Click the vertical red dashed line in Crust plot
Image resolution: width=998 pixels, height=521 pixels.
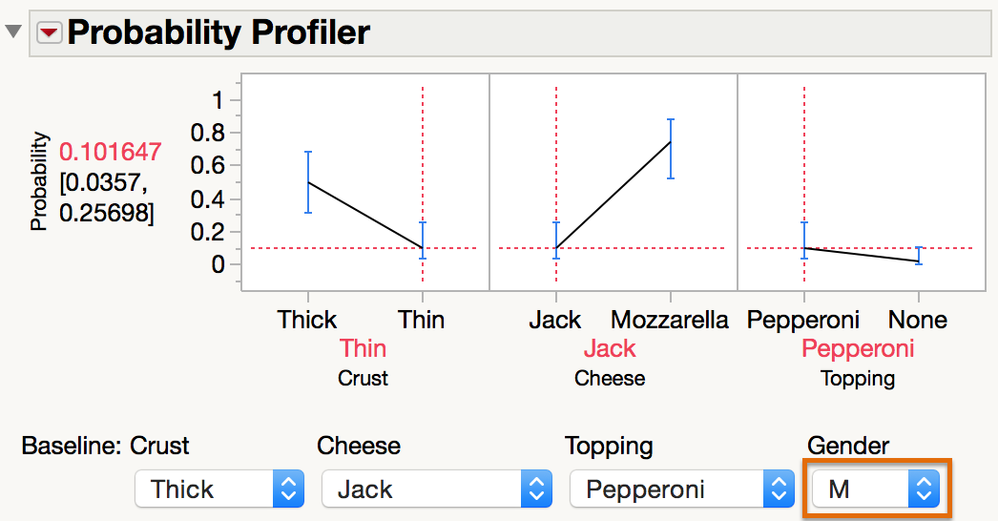tap(423, 184)
